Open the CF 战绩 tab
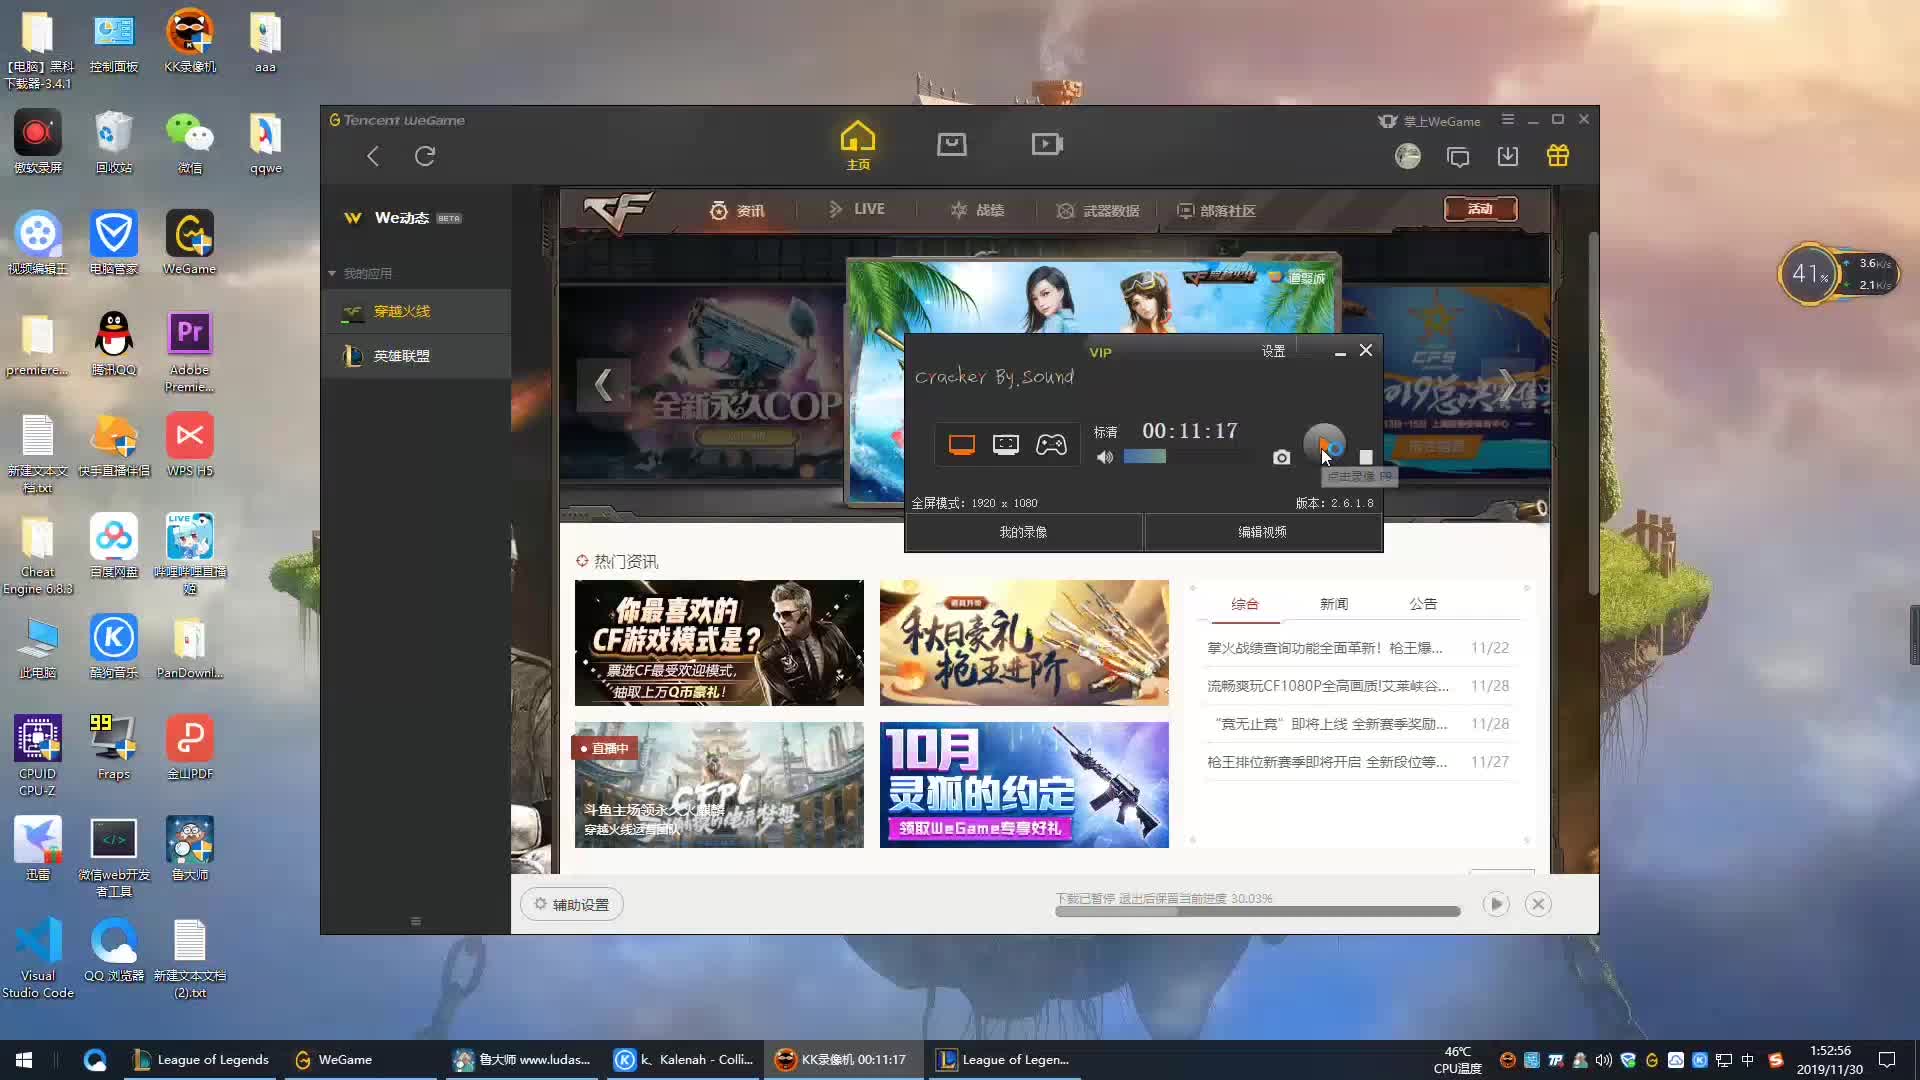Viewport: 1920px width, 1080px height. point(977,211)
